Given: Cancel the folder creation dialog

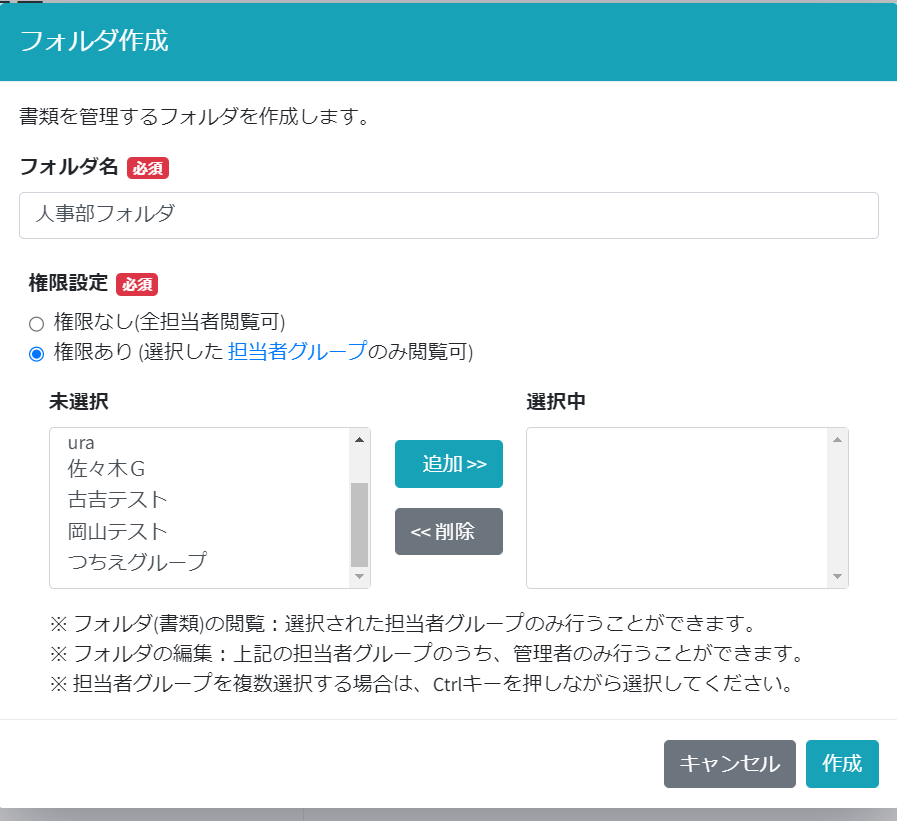Looking at the screenshot, I should [x=729, y=764].
